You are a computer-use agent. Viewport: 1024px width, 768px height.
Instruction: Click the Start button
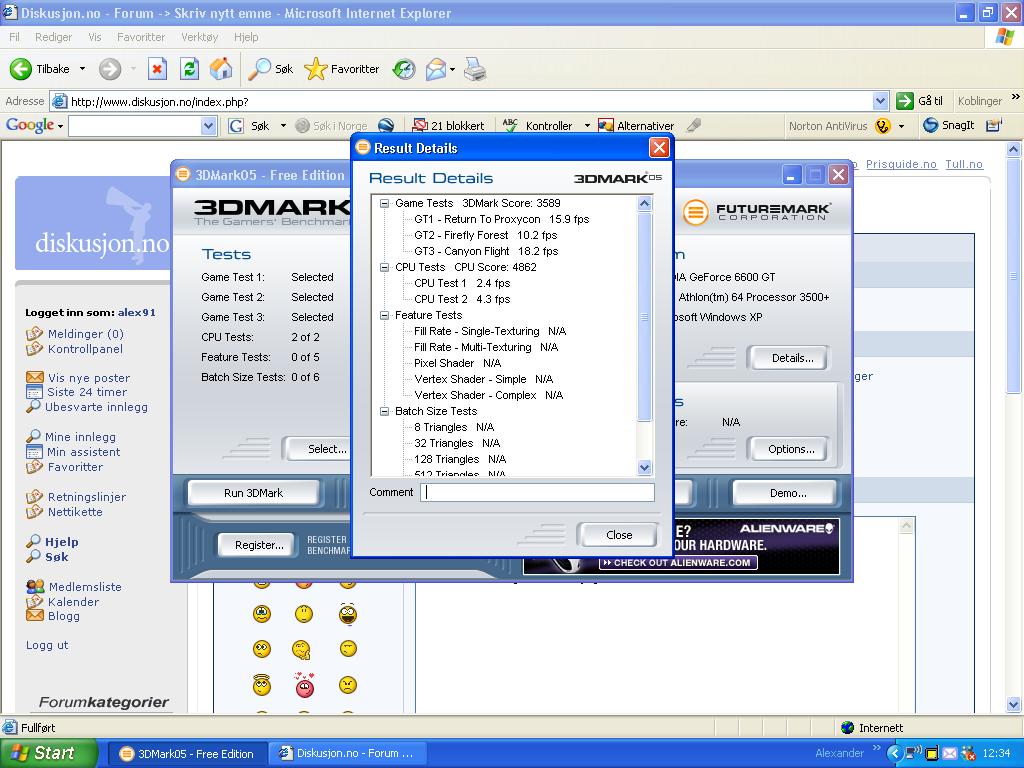coord(49,753)
